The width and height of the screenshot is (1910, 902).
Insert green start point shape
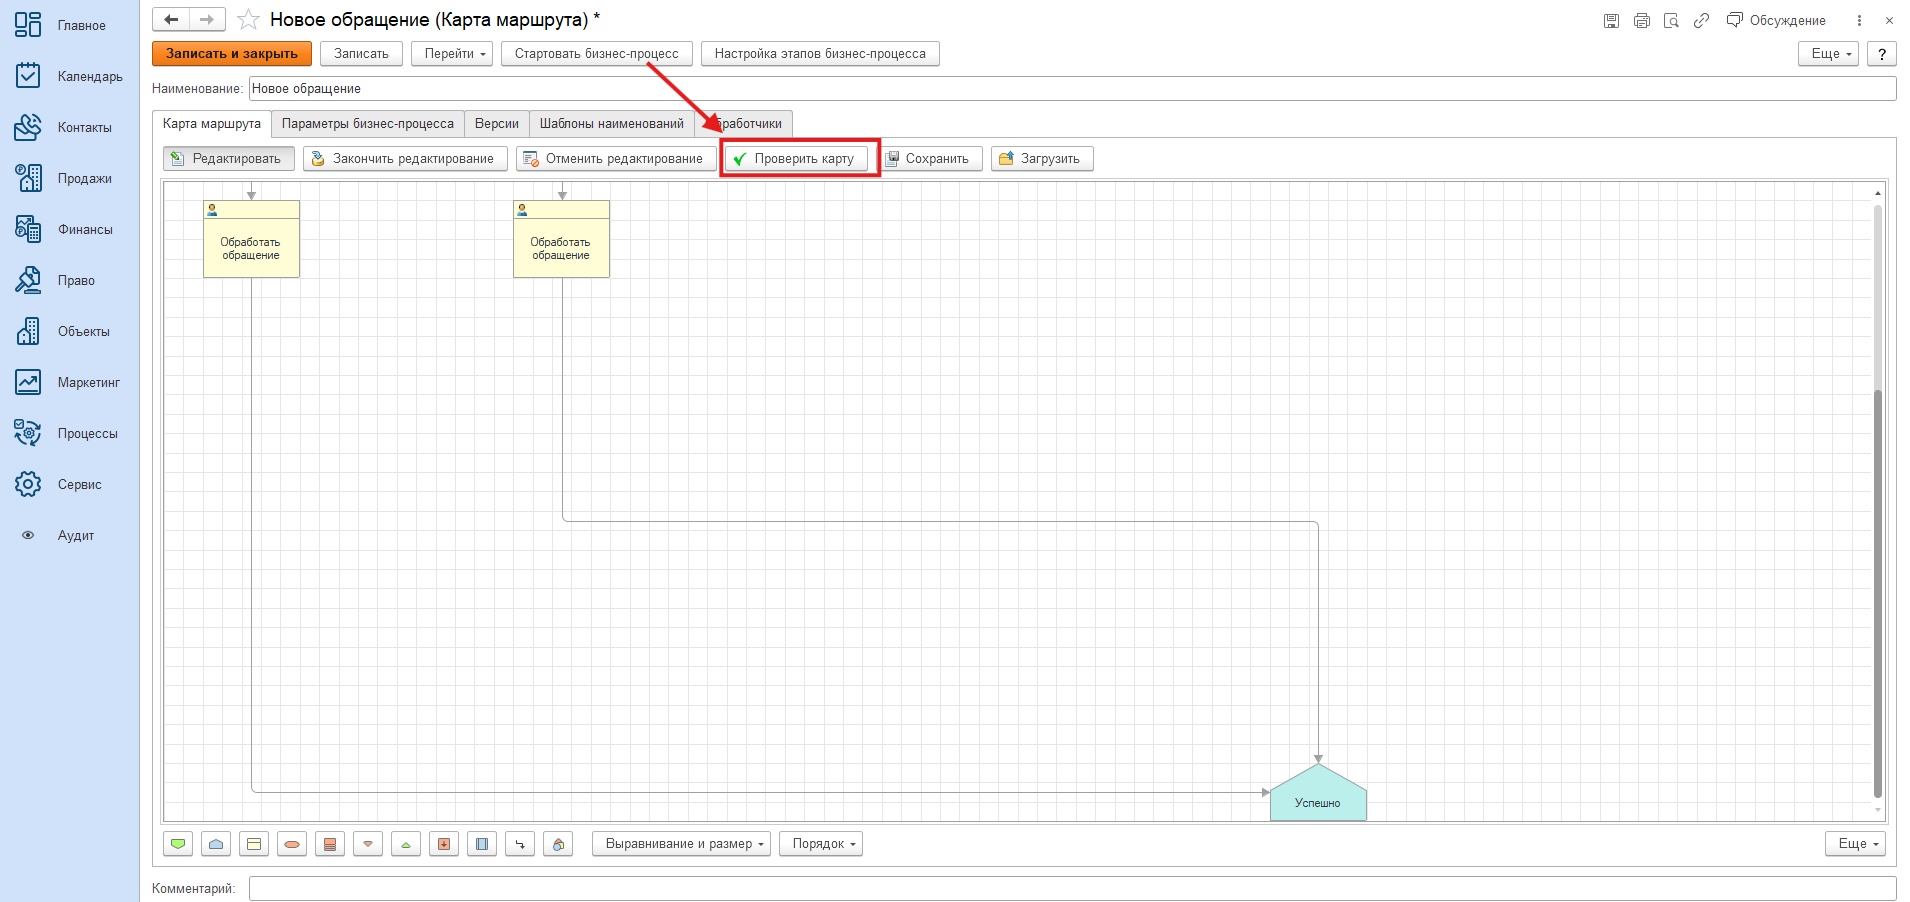[x=178, y=844]
